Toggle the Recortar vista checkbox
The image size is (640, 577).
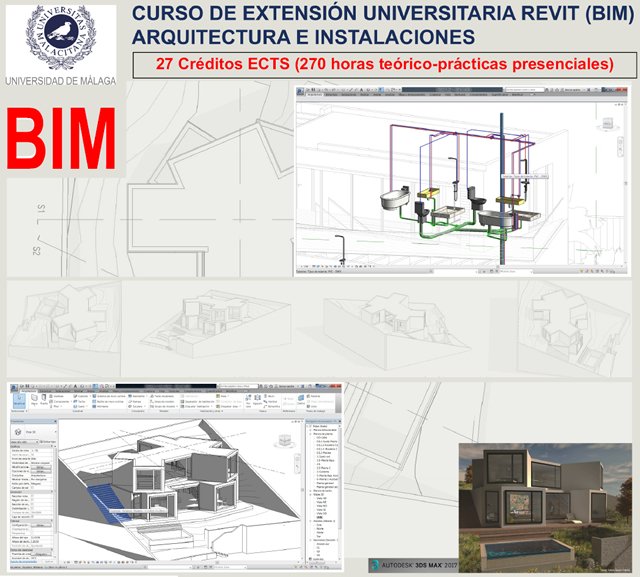click(x=32, y=496)
